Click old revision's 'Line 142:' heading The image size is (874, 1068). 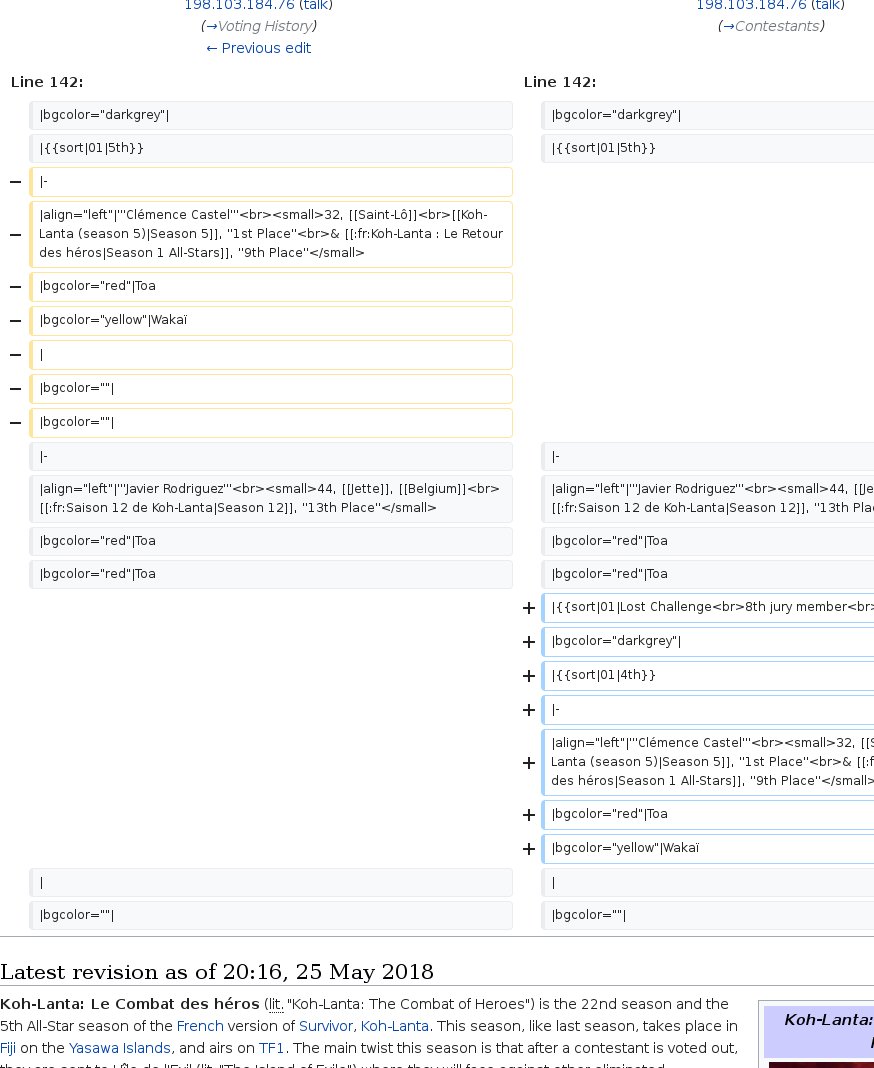click(x=47, y=82)
